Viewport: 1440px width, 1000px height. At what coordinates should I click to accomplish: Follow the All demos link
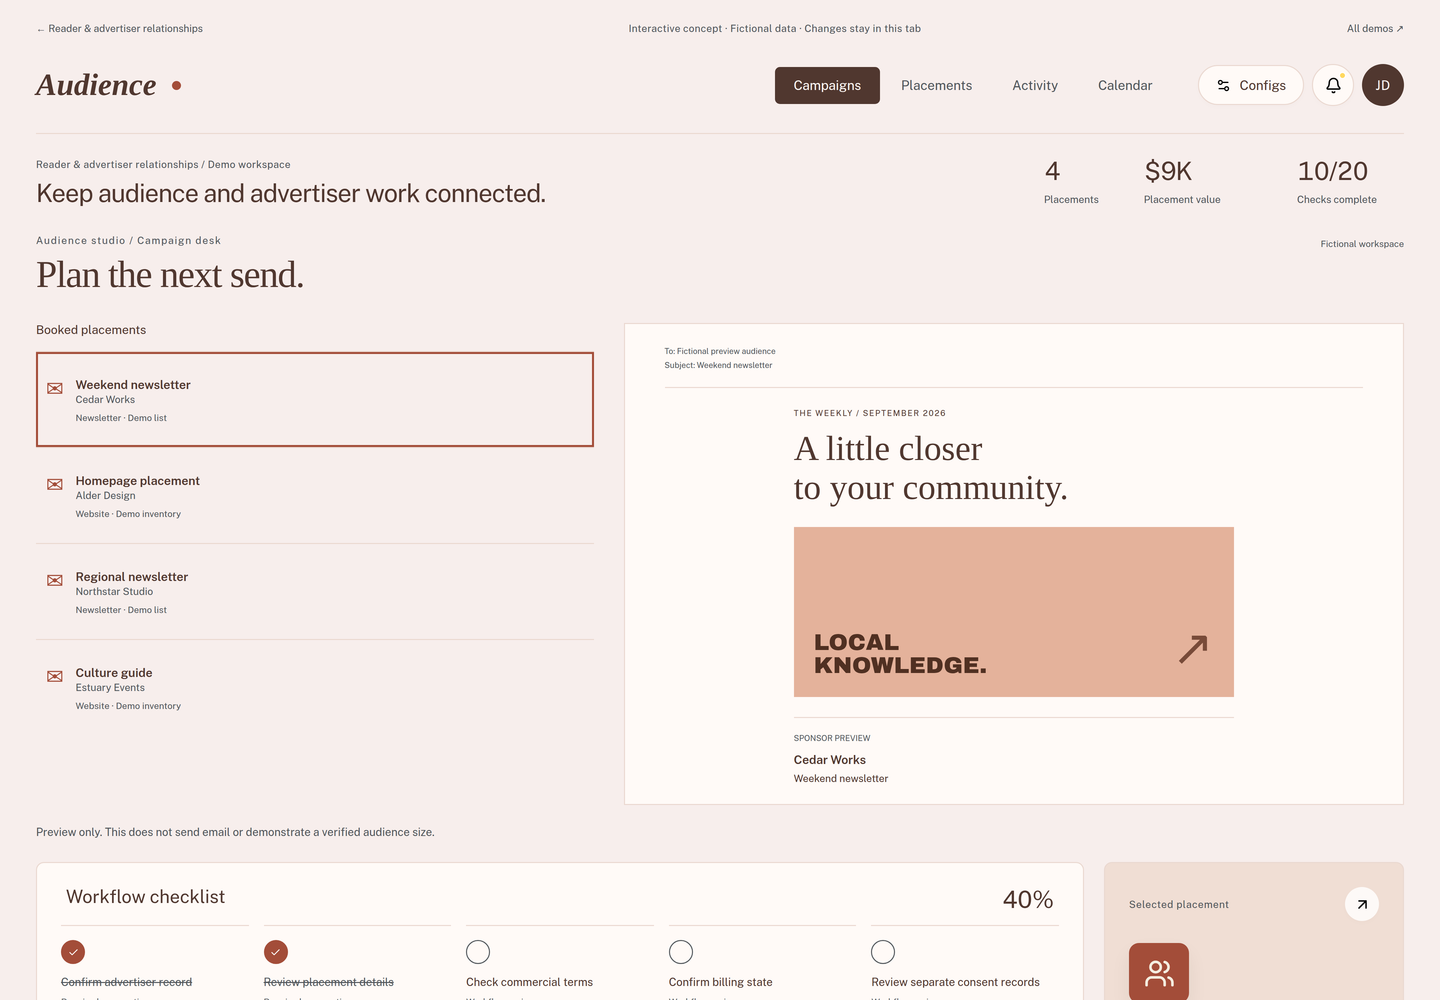point(1375,28)
